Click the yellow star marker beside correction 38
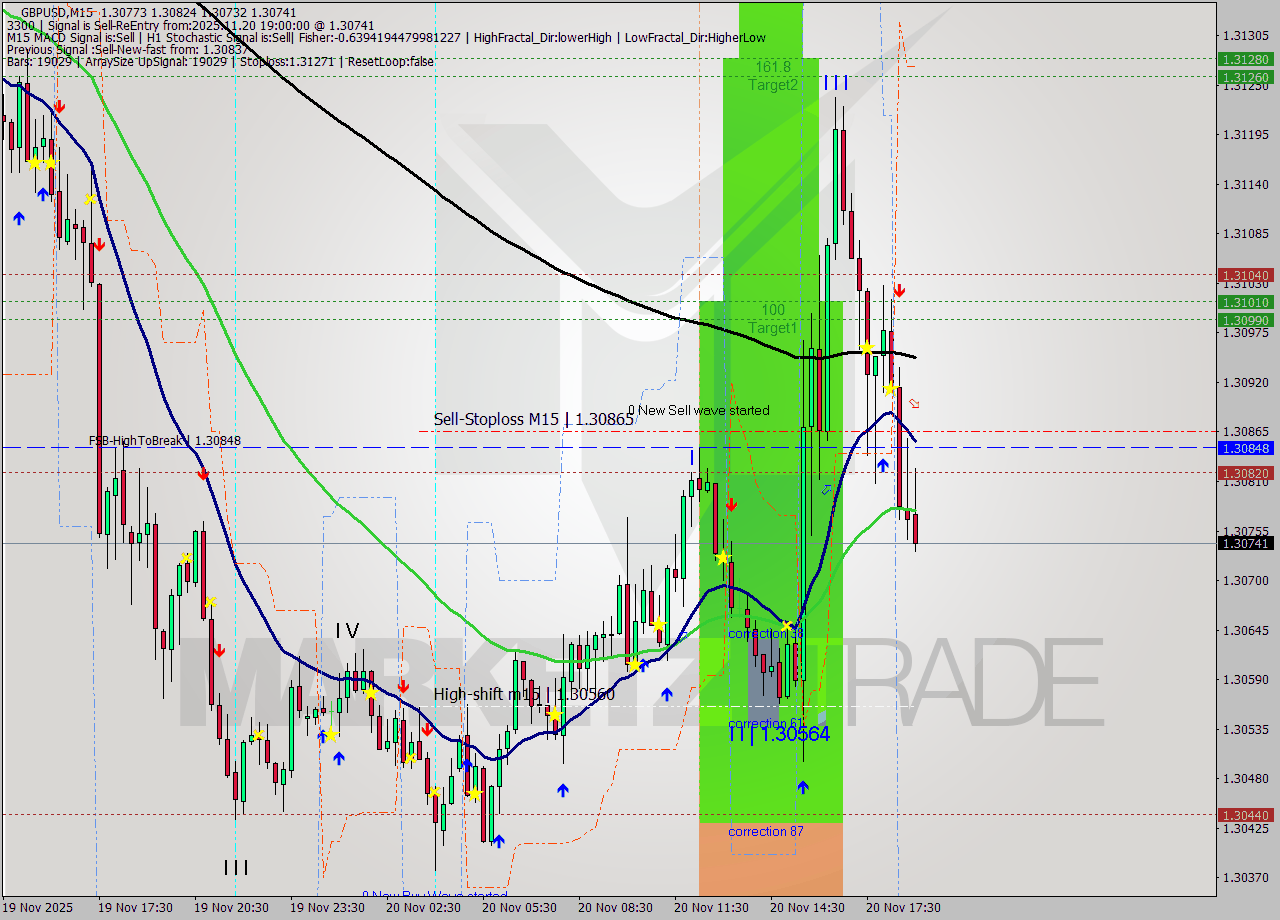This screenshot has width=1280, height=920. pos(788,624)
